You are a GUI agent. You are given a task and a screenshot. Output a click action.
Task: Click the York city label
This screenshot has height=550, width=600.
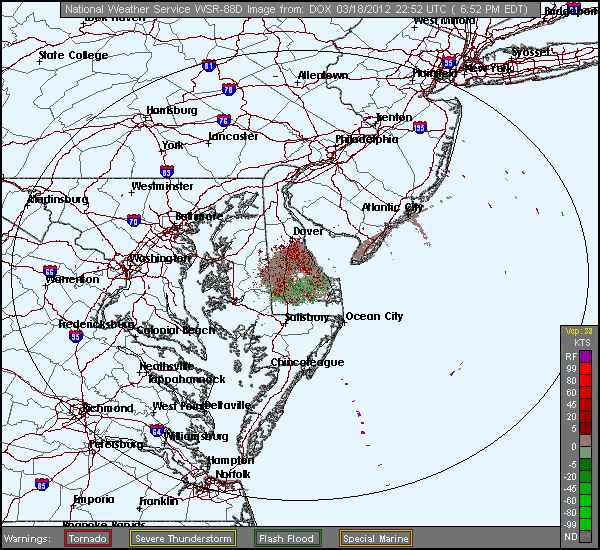172,145
